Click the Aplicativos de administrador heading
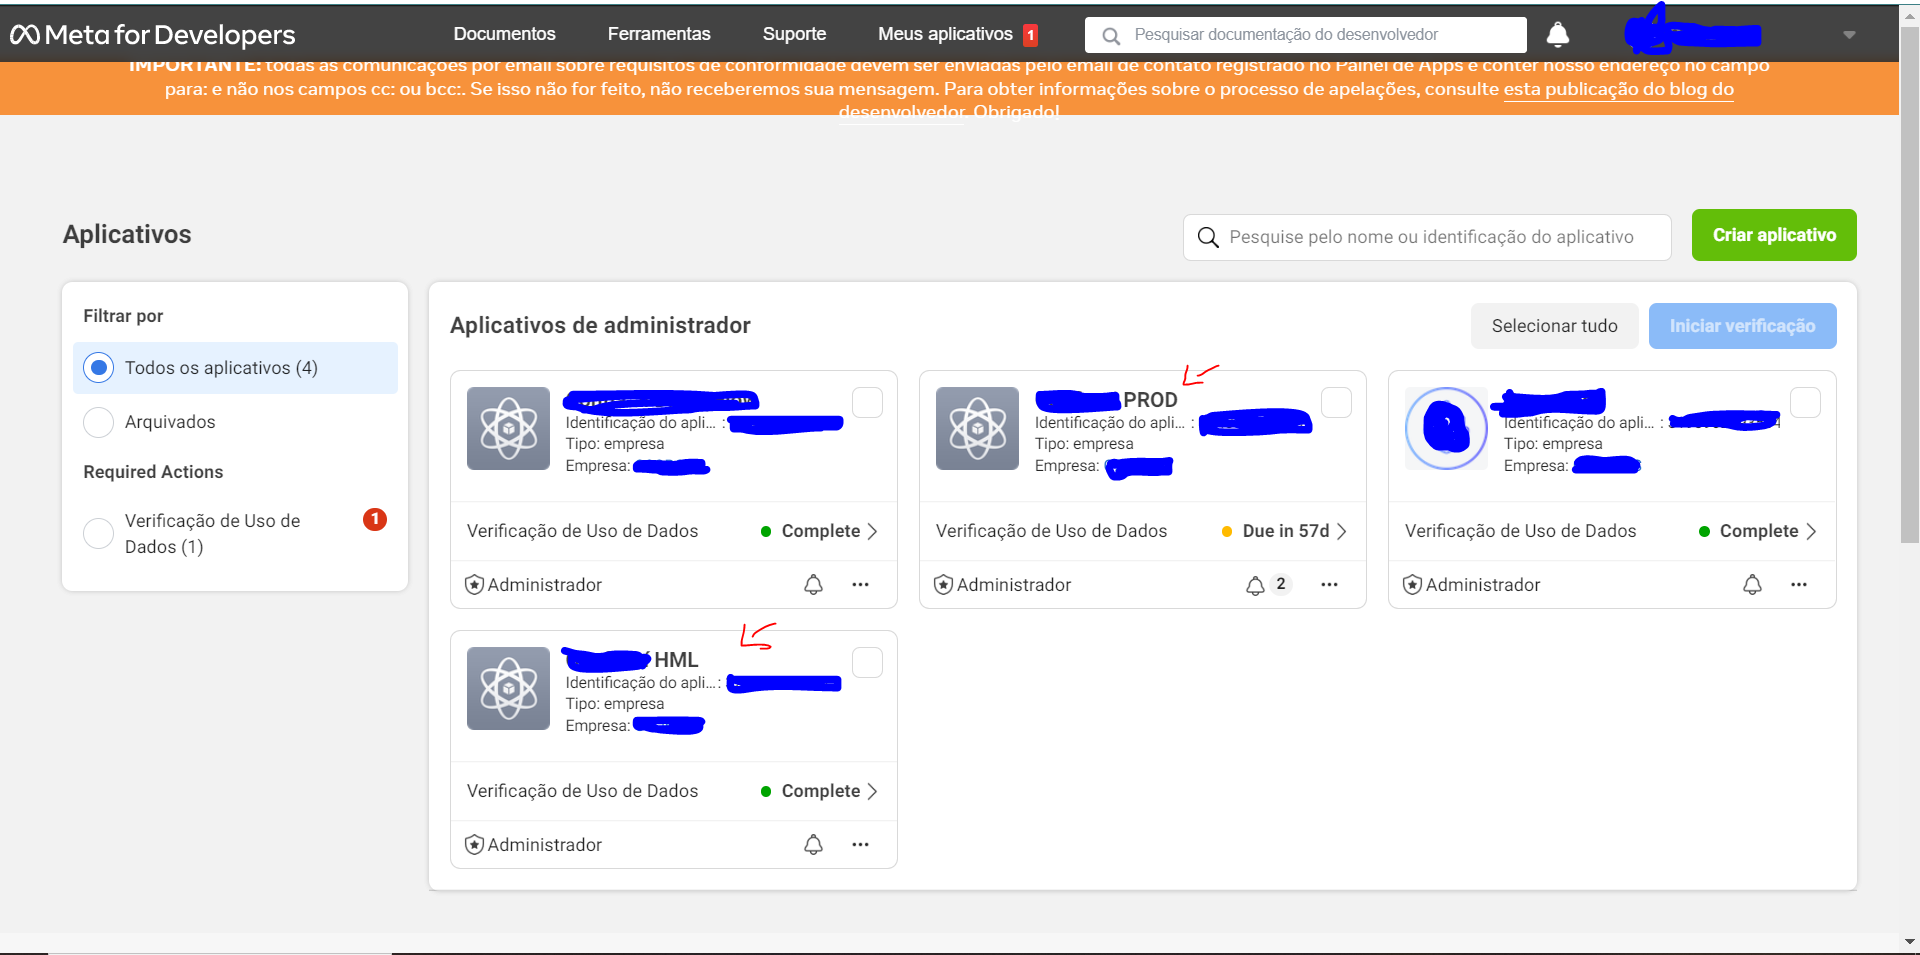This screenshot has width=1920, height=955. pyautogui.click(x=600, y=325)
